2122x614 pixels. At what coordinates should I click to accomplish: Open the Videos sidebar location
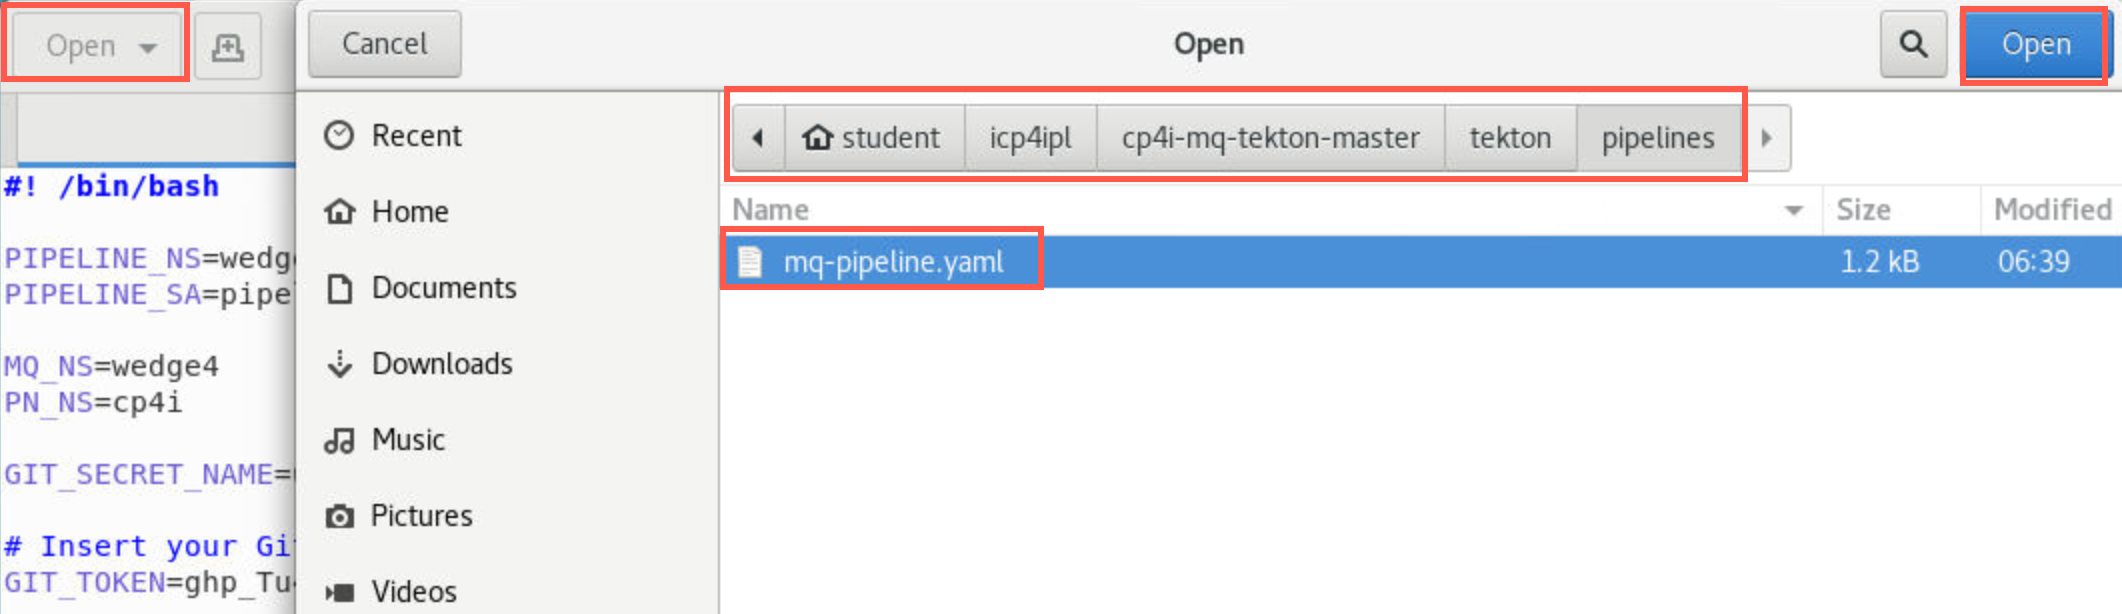click(390, 591)
